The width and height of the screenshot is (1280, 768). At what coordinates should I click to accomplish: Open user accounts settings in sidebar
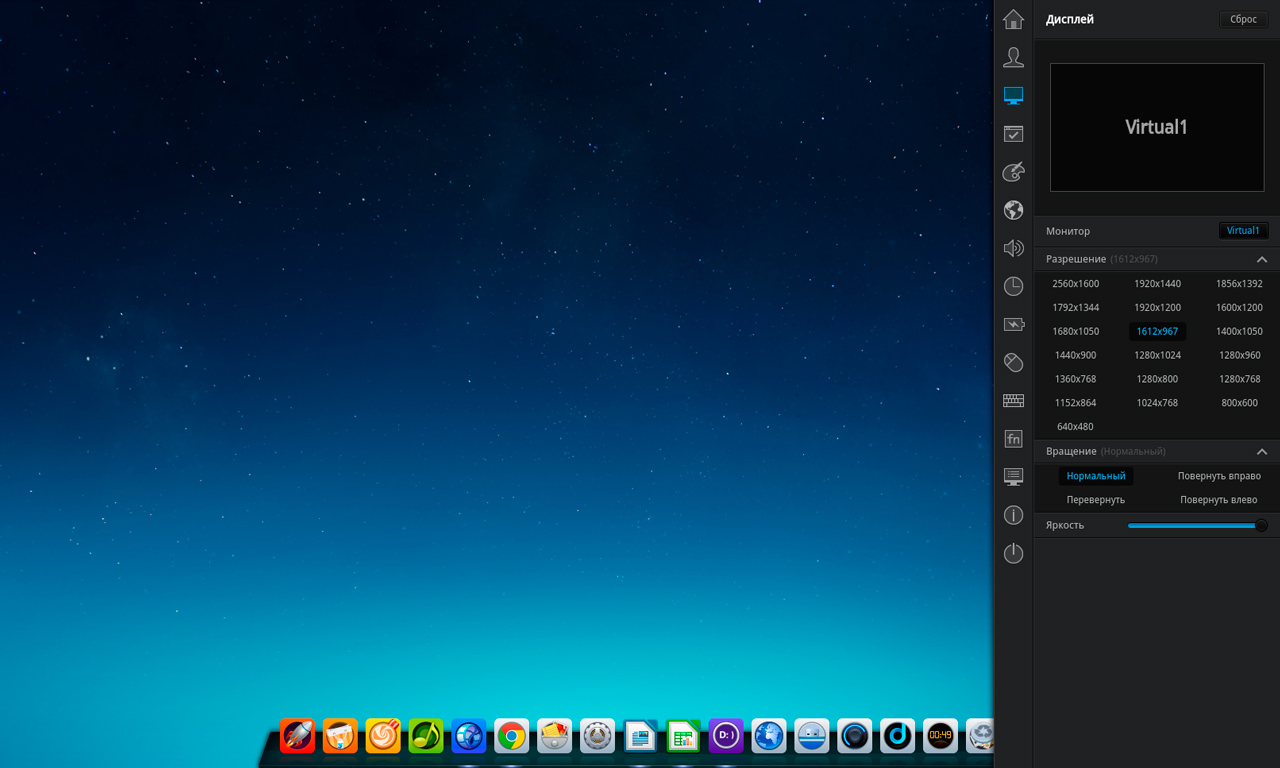click(x=1013, y=57)
